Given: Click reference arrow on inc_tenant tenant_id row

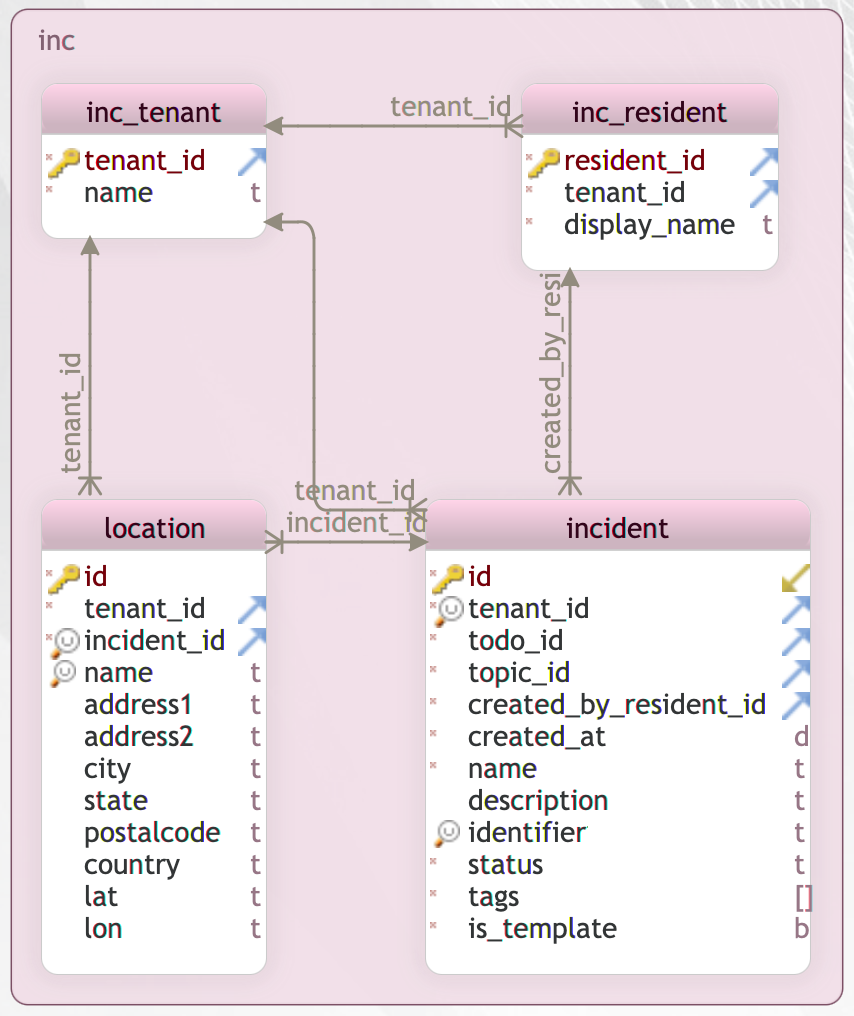Looking at the screenshot, I should coord(252,161).
